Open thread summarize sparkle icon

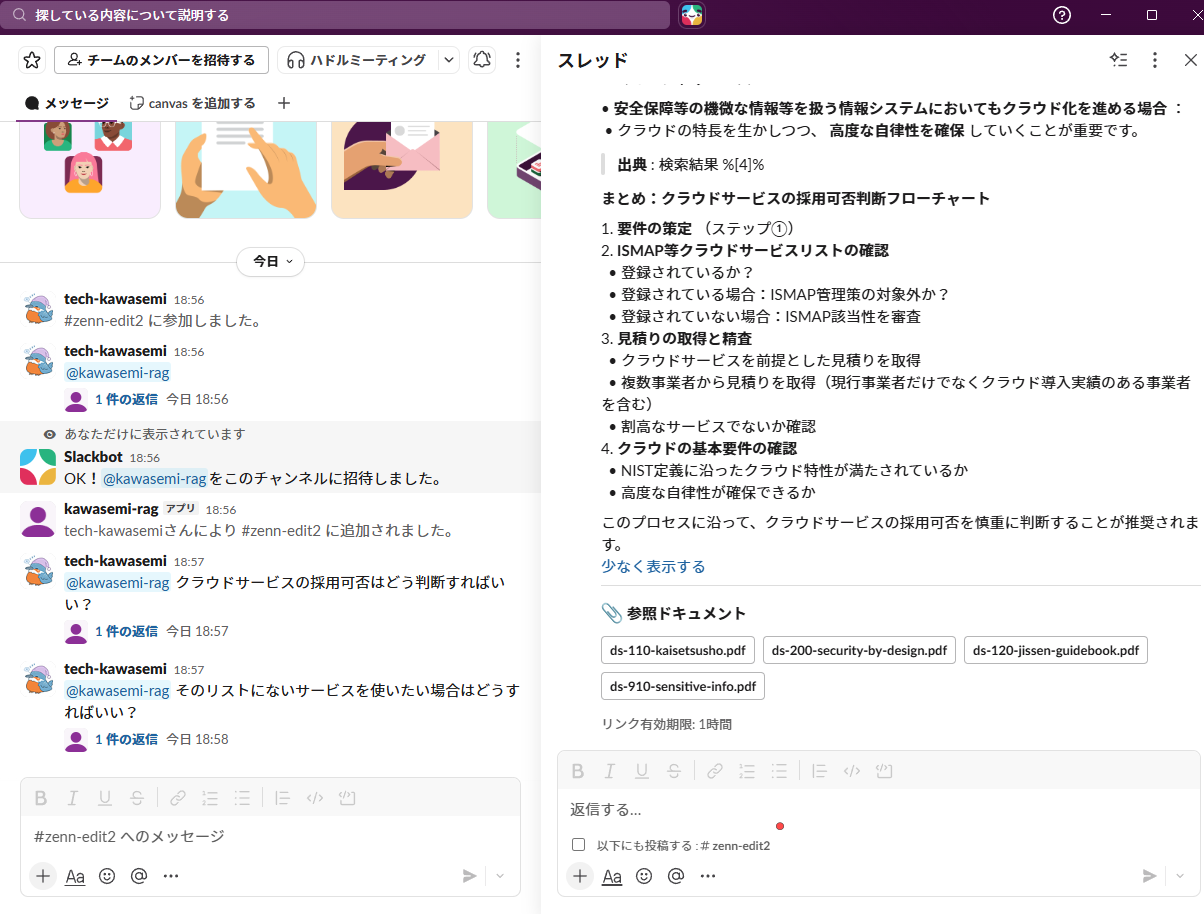coord(1118,60)
